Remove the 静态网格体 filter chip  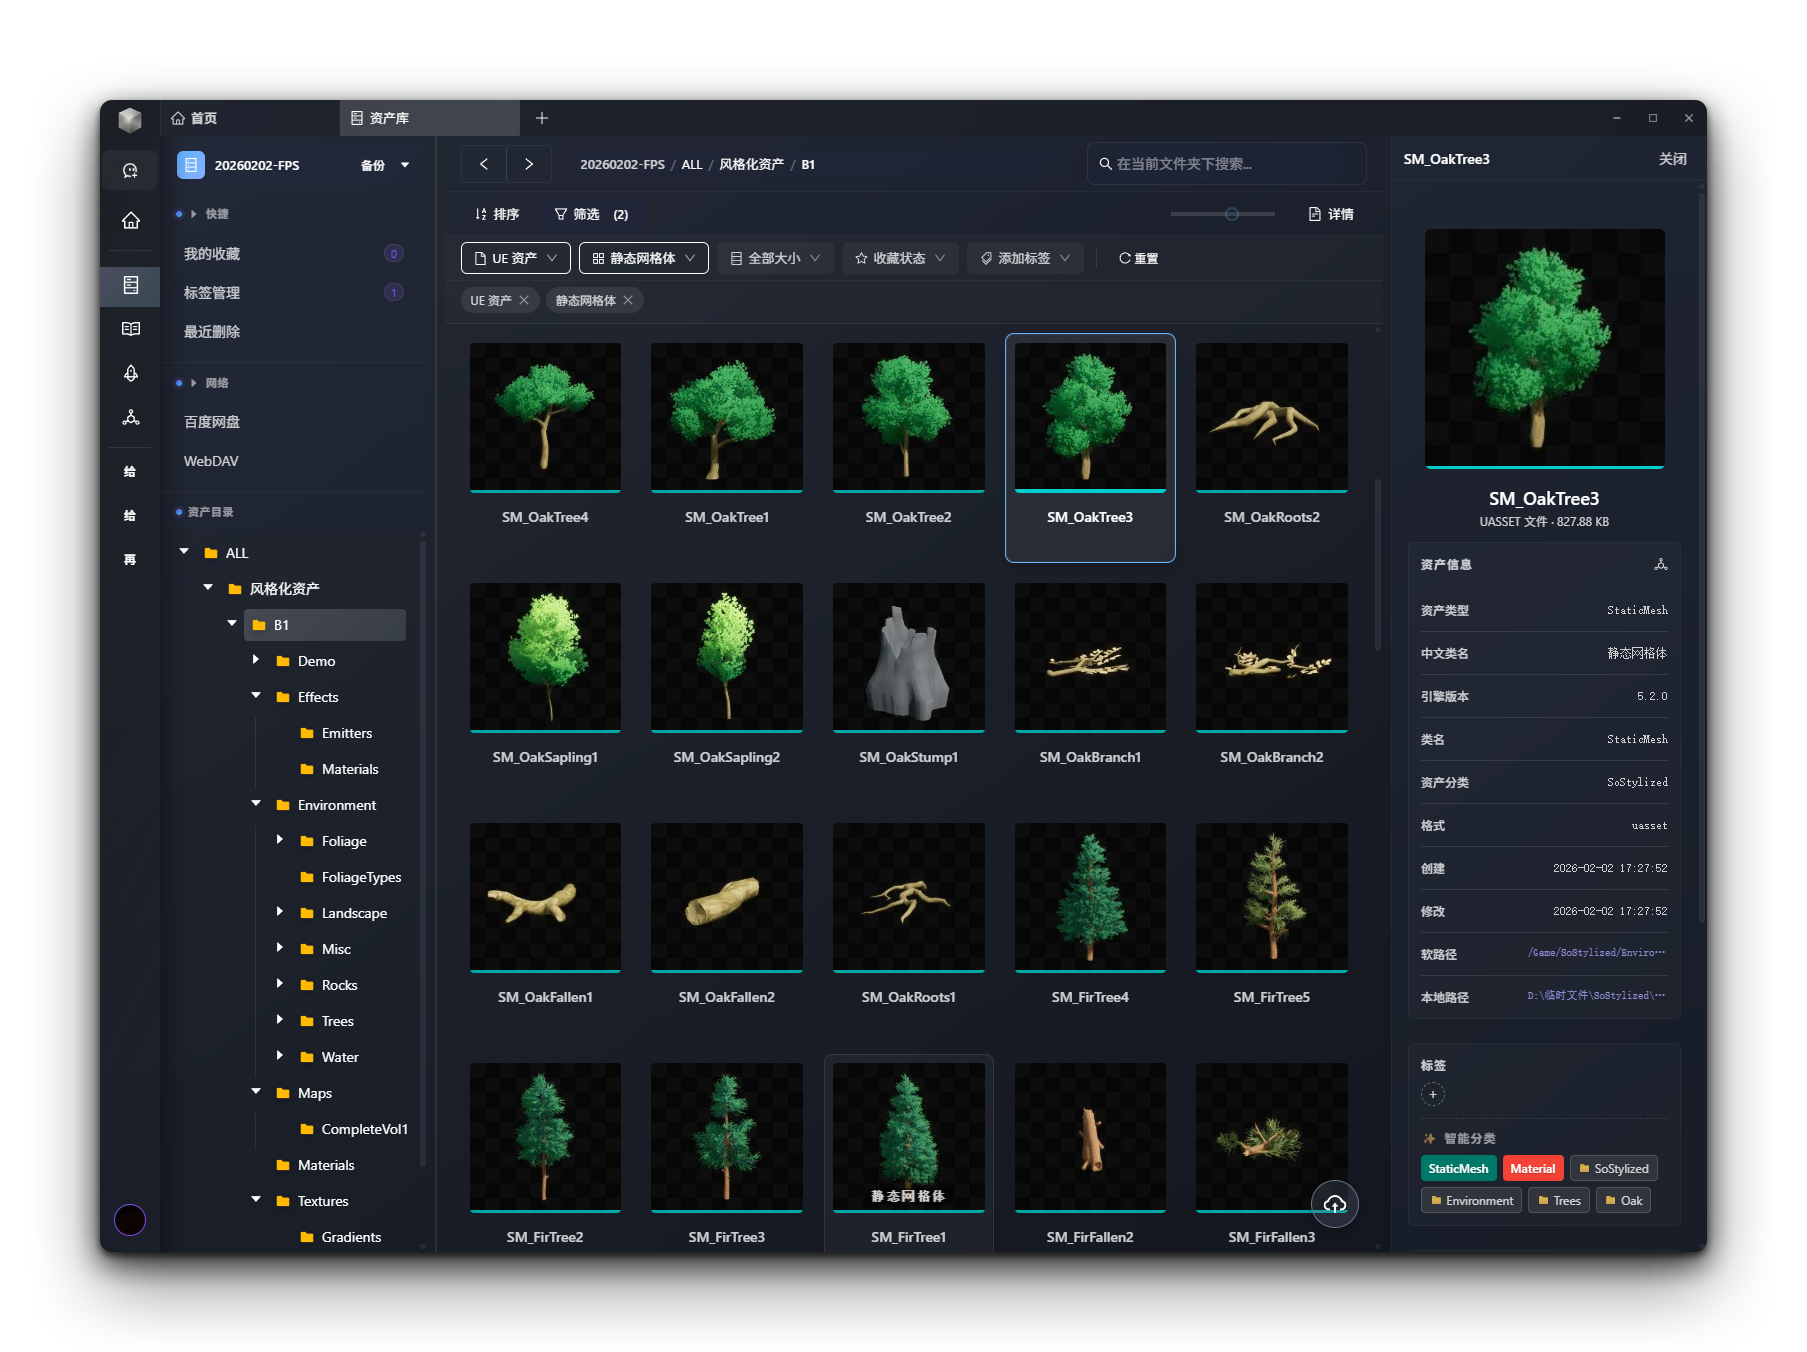[x=628, y=301]
